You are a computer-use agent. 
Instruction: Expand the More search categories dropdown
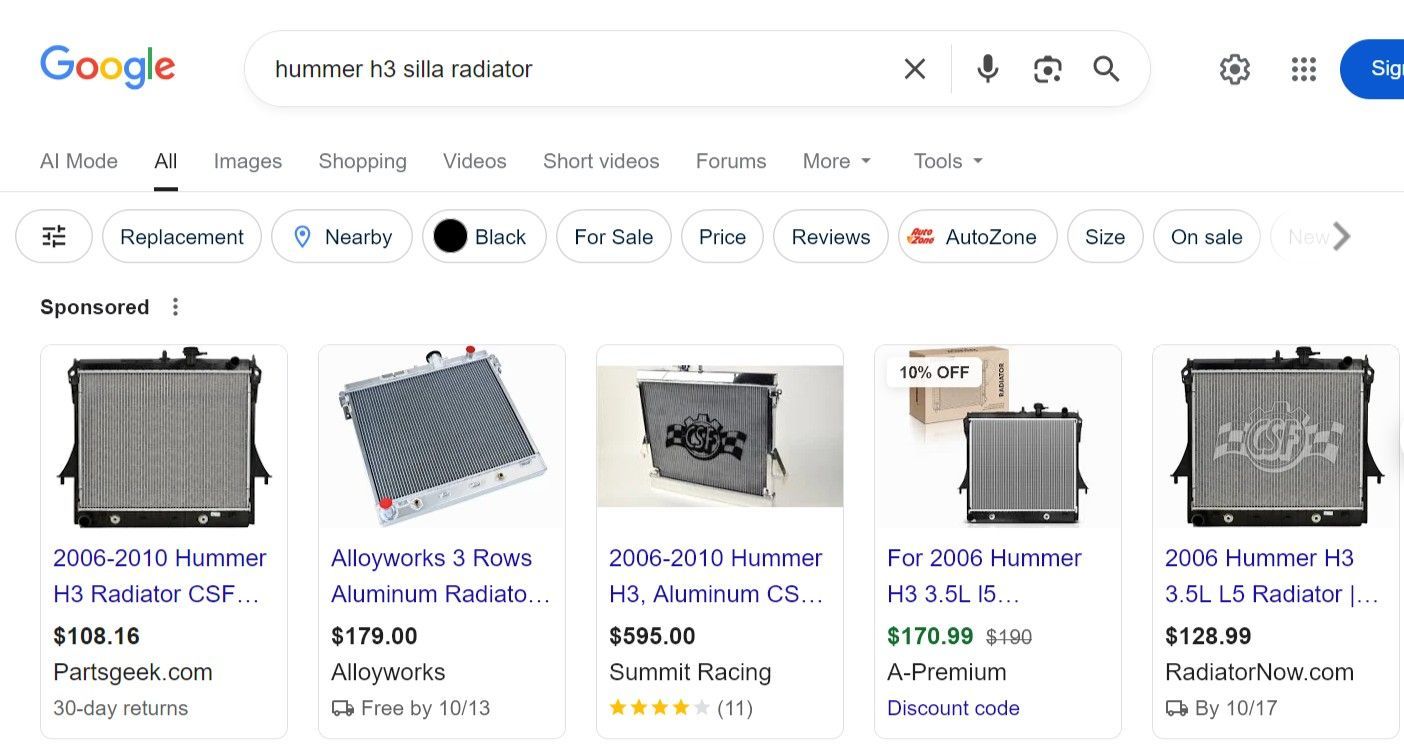(837, 161)
